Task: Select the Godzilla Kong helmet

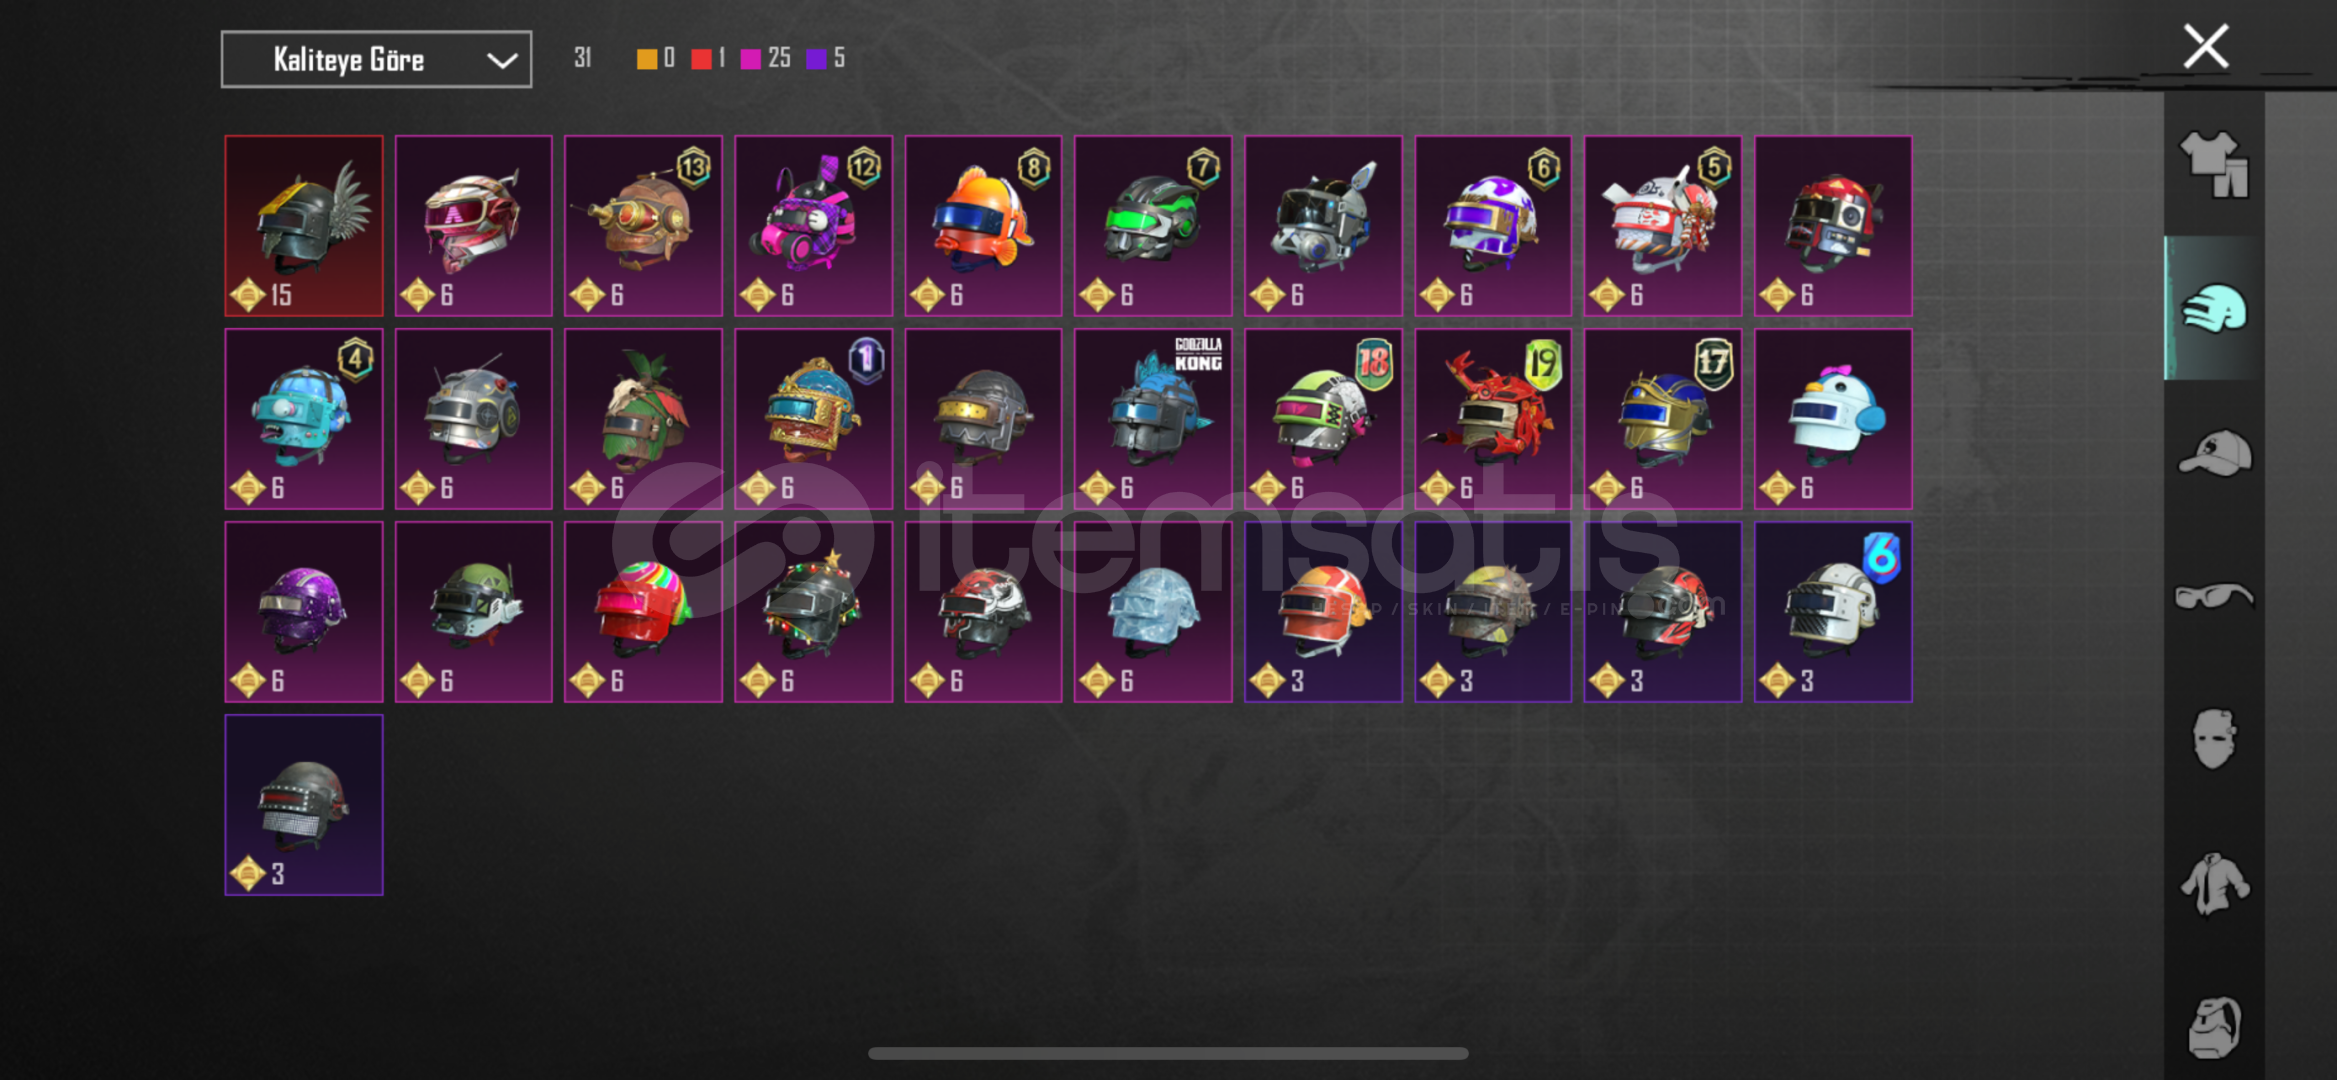Action: click(x=1153, y=419)
